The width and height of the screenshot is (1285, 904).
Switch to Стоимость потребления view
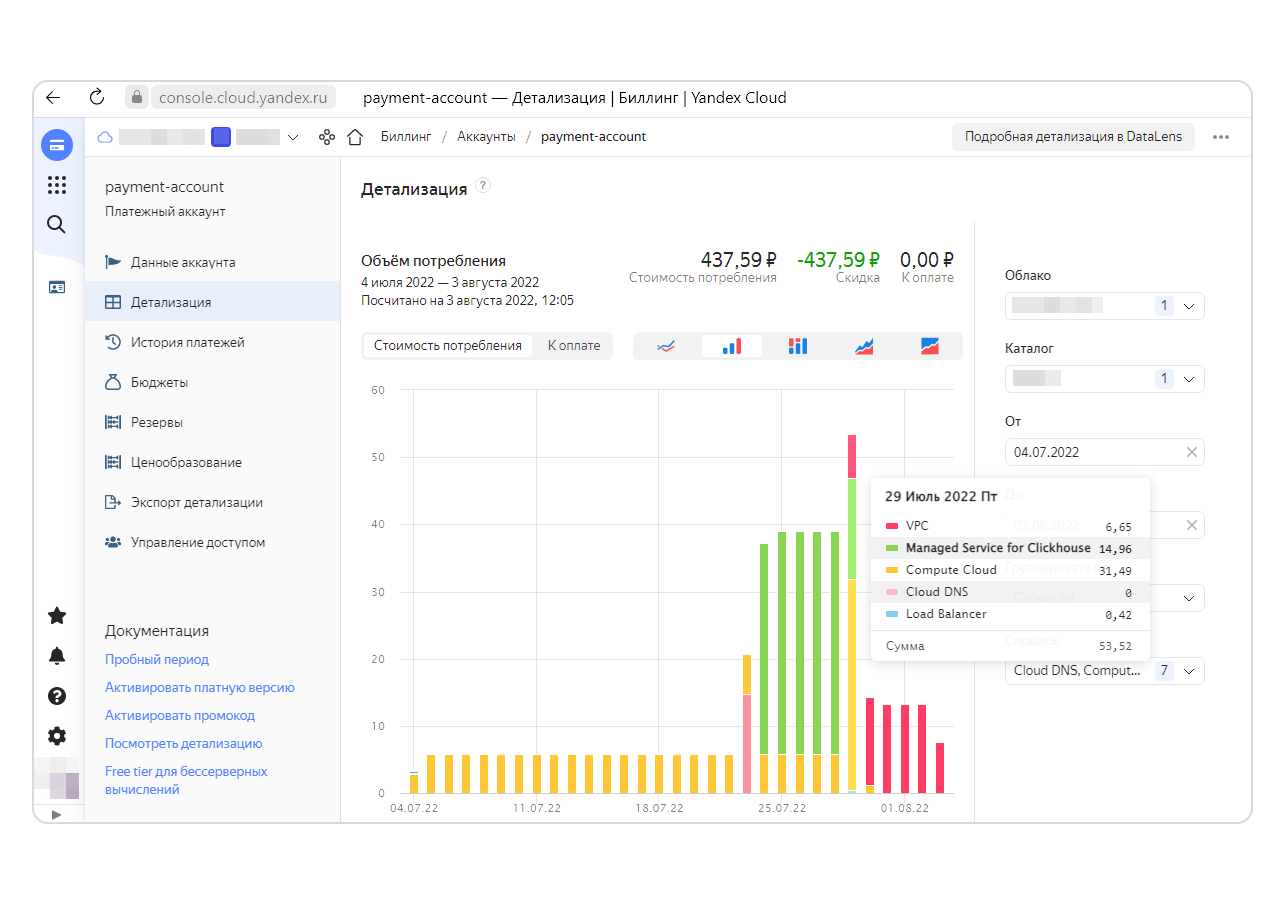pos(448,346)
